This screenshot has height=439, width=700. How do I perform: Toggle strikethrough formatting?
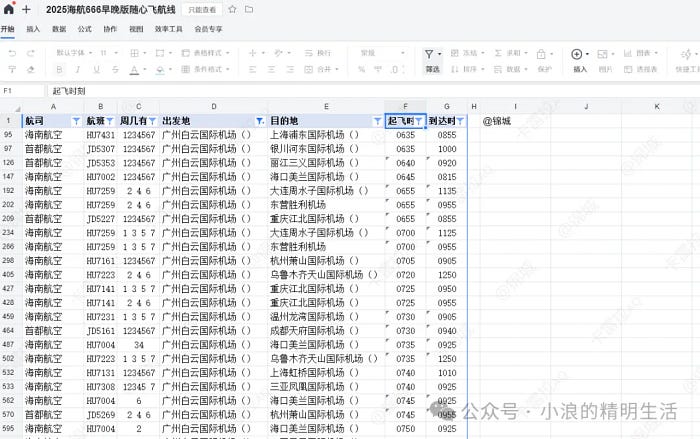[x=115, y=69]
